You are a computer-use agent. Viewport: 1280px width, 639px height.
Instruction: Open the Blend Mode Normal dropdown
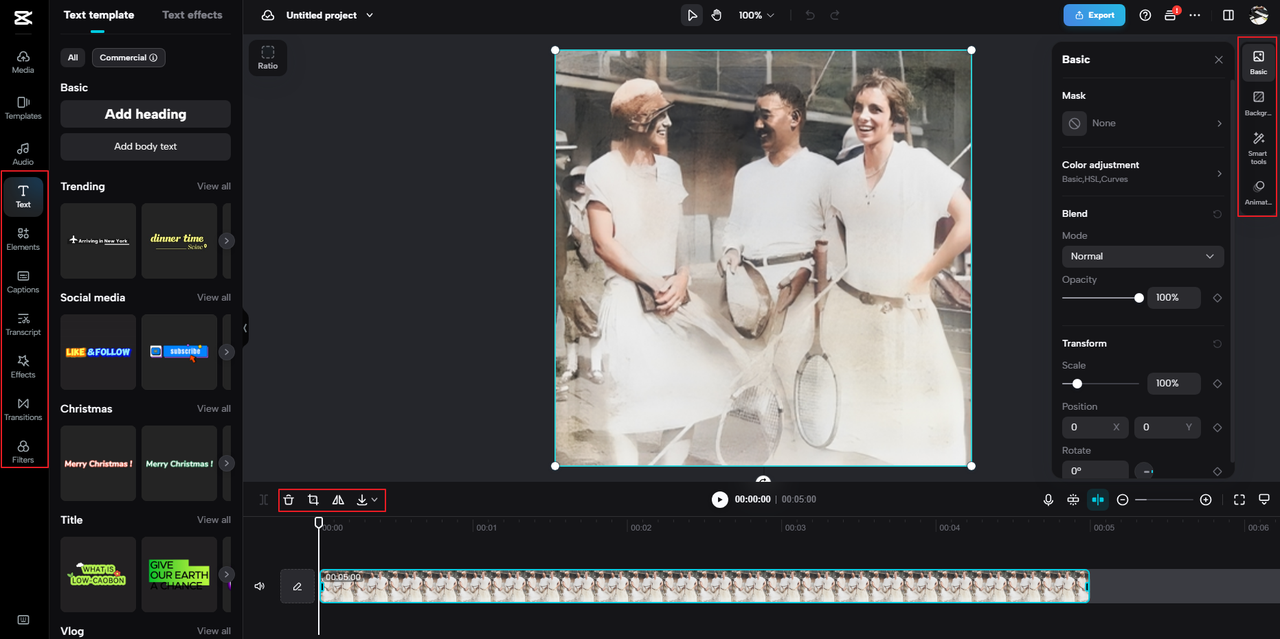click(x=1143, y=256)
